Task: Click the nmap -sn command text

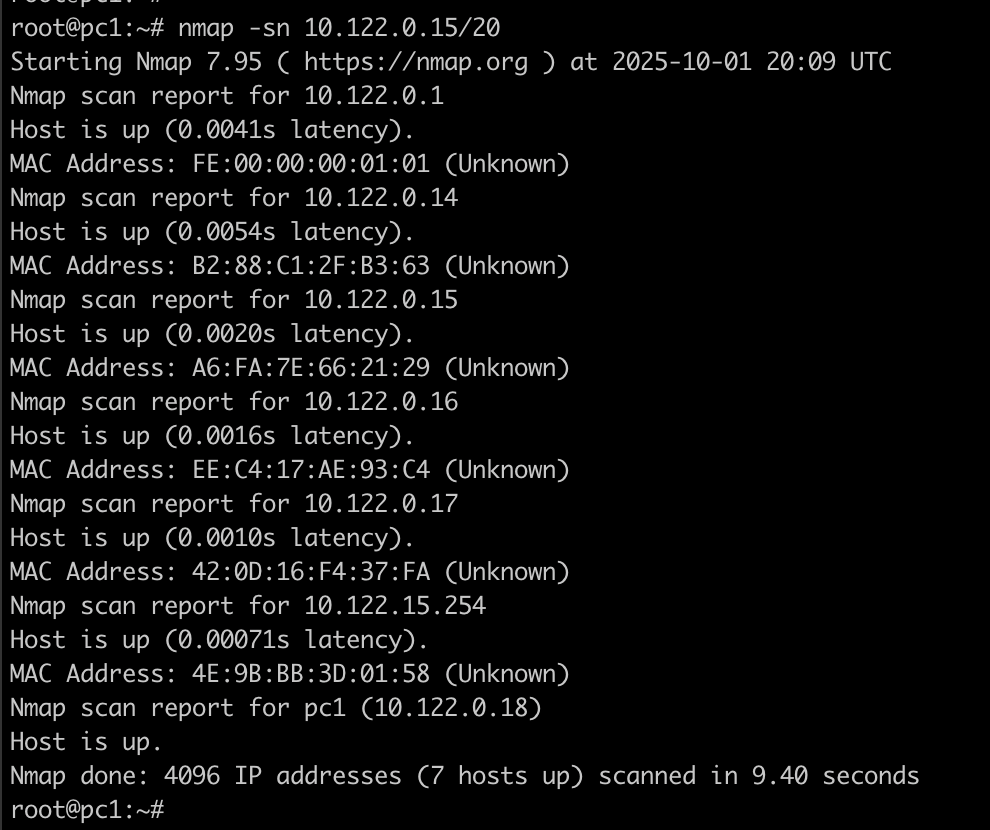Action: coord(339,28)
